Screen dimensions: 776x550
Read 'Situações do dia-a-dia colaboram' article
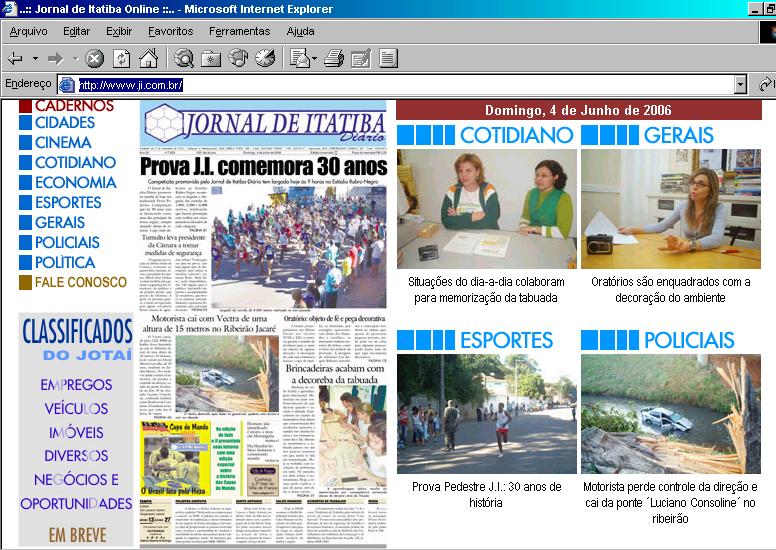pos(486,290)
